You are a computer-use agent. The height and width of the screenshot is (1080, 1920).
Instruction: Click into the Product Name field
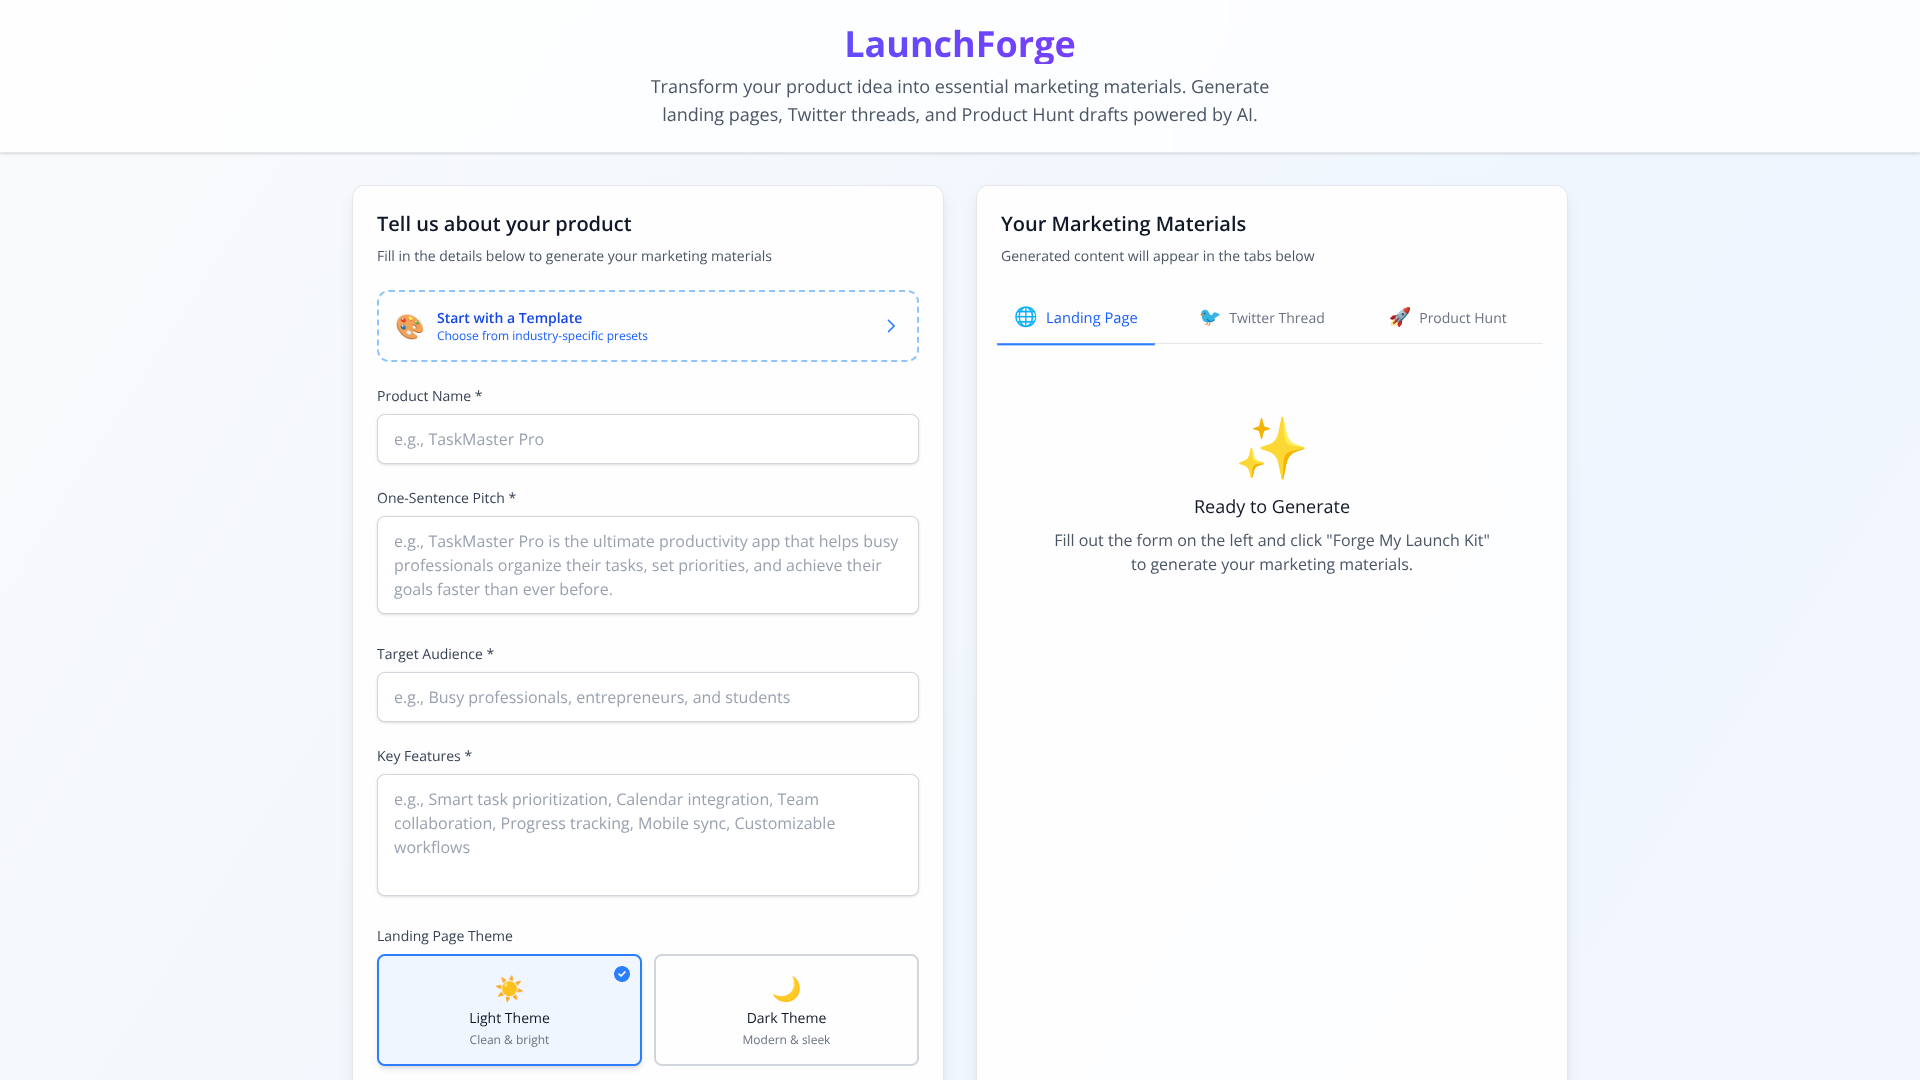pyautogui.click(x=647, y=439)
